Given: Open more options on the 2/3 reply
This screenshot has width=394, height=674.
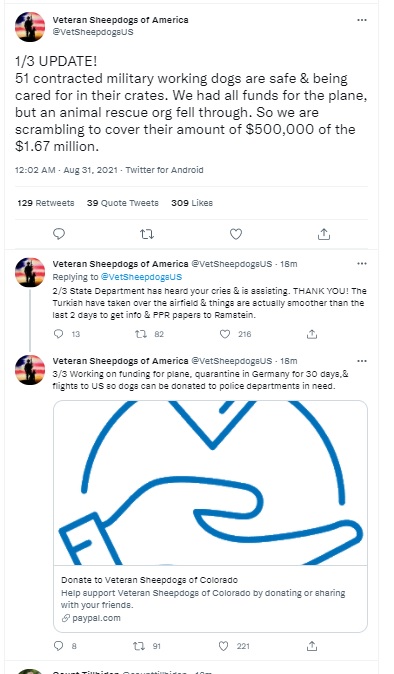Looking at the screenshot, I should [x=362, y=263].
